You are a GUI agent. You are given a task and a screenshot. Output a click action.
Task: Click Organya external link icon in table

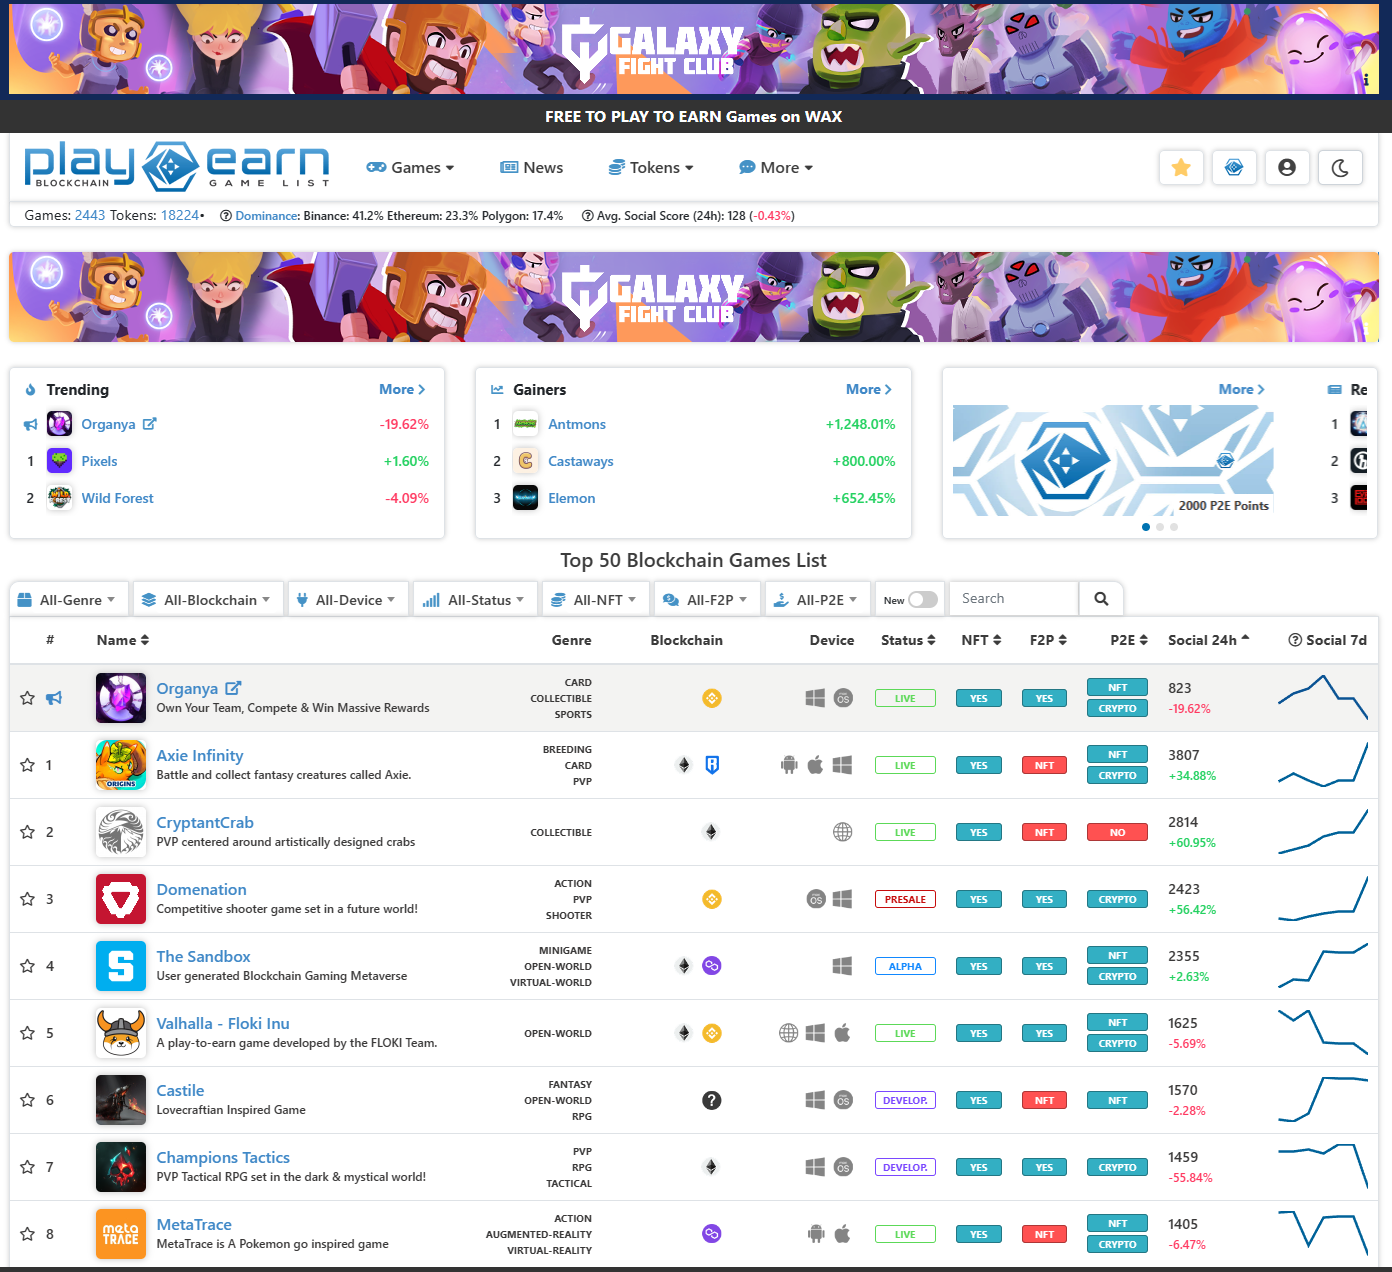(233, 688)
